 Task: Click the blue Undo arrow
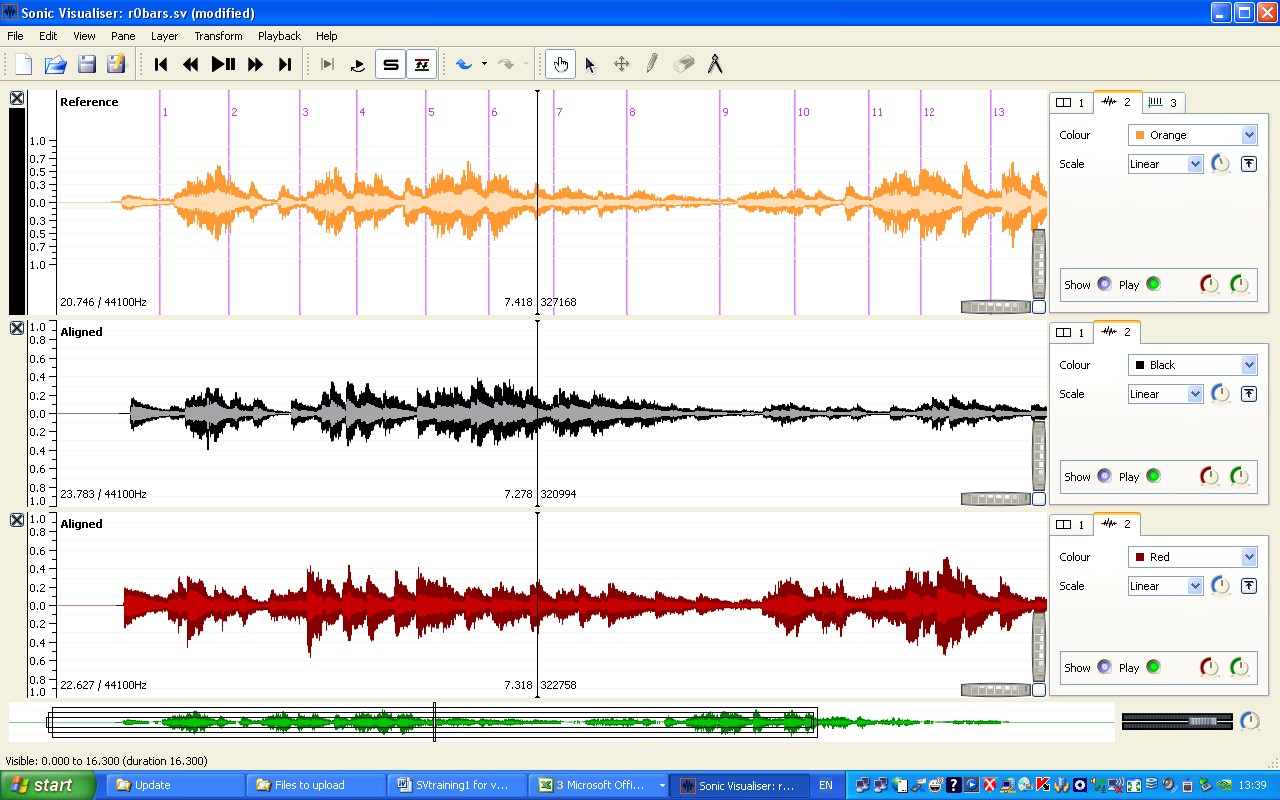point(464,64)
